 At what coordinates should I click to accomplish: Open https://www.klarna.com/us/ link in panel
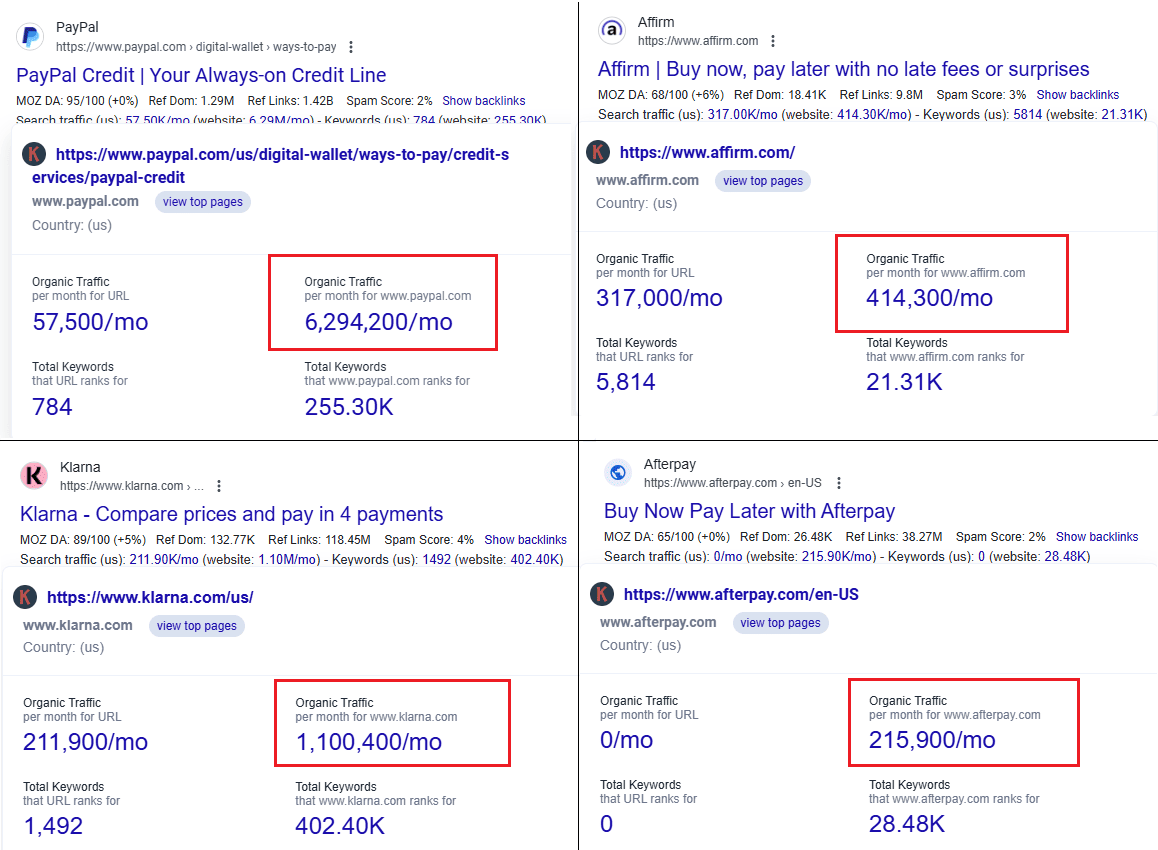click(150, 597)
